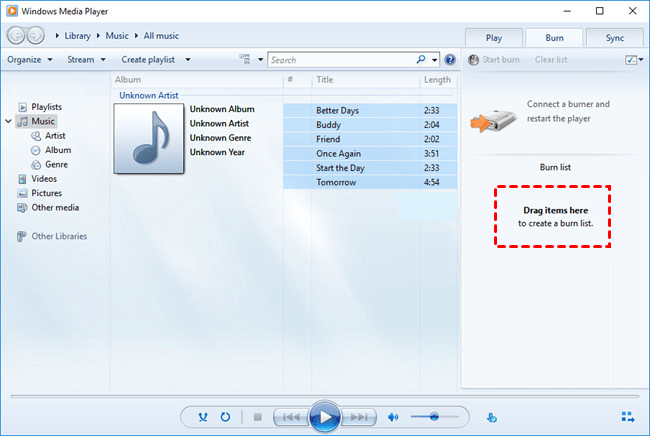This screenshot has width=650, height=436.
Task: Sort by the Length column header
Action: (437, 80)
